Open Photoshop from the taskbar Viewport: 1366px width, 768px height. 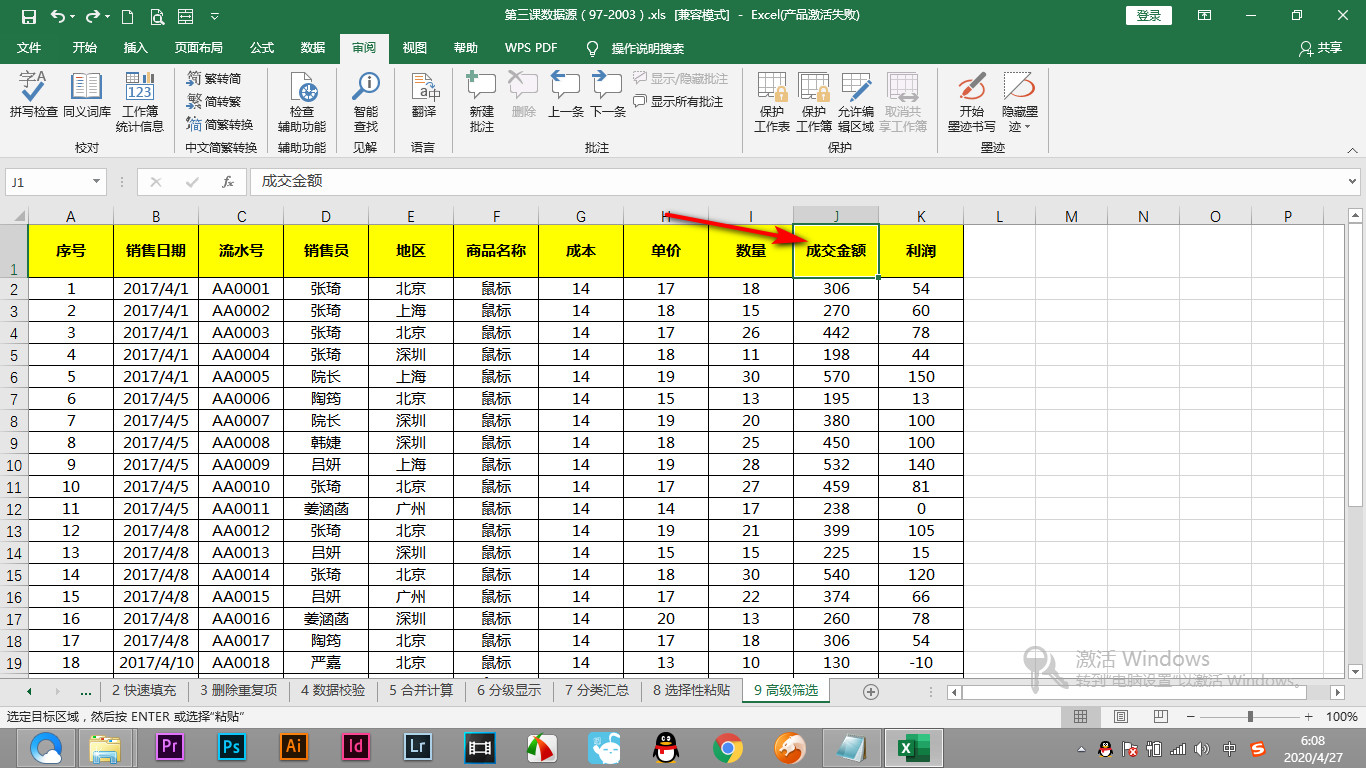click(230, 745)
